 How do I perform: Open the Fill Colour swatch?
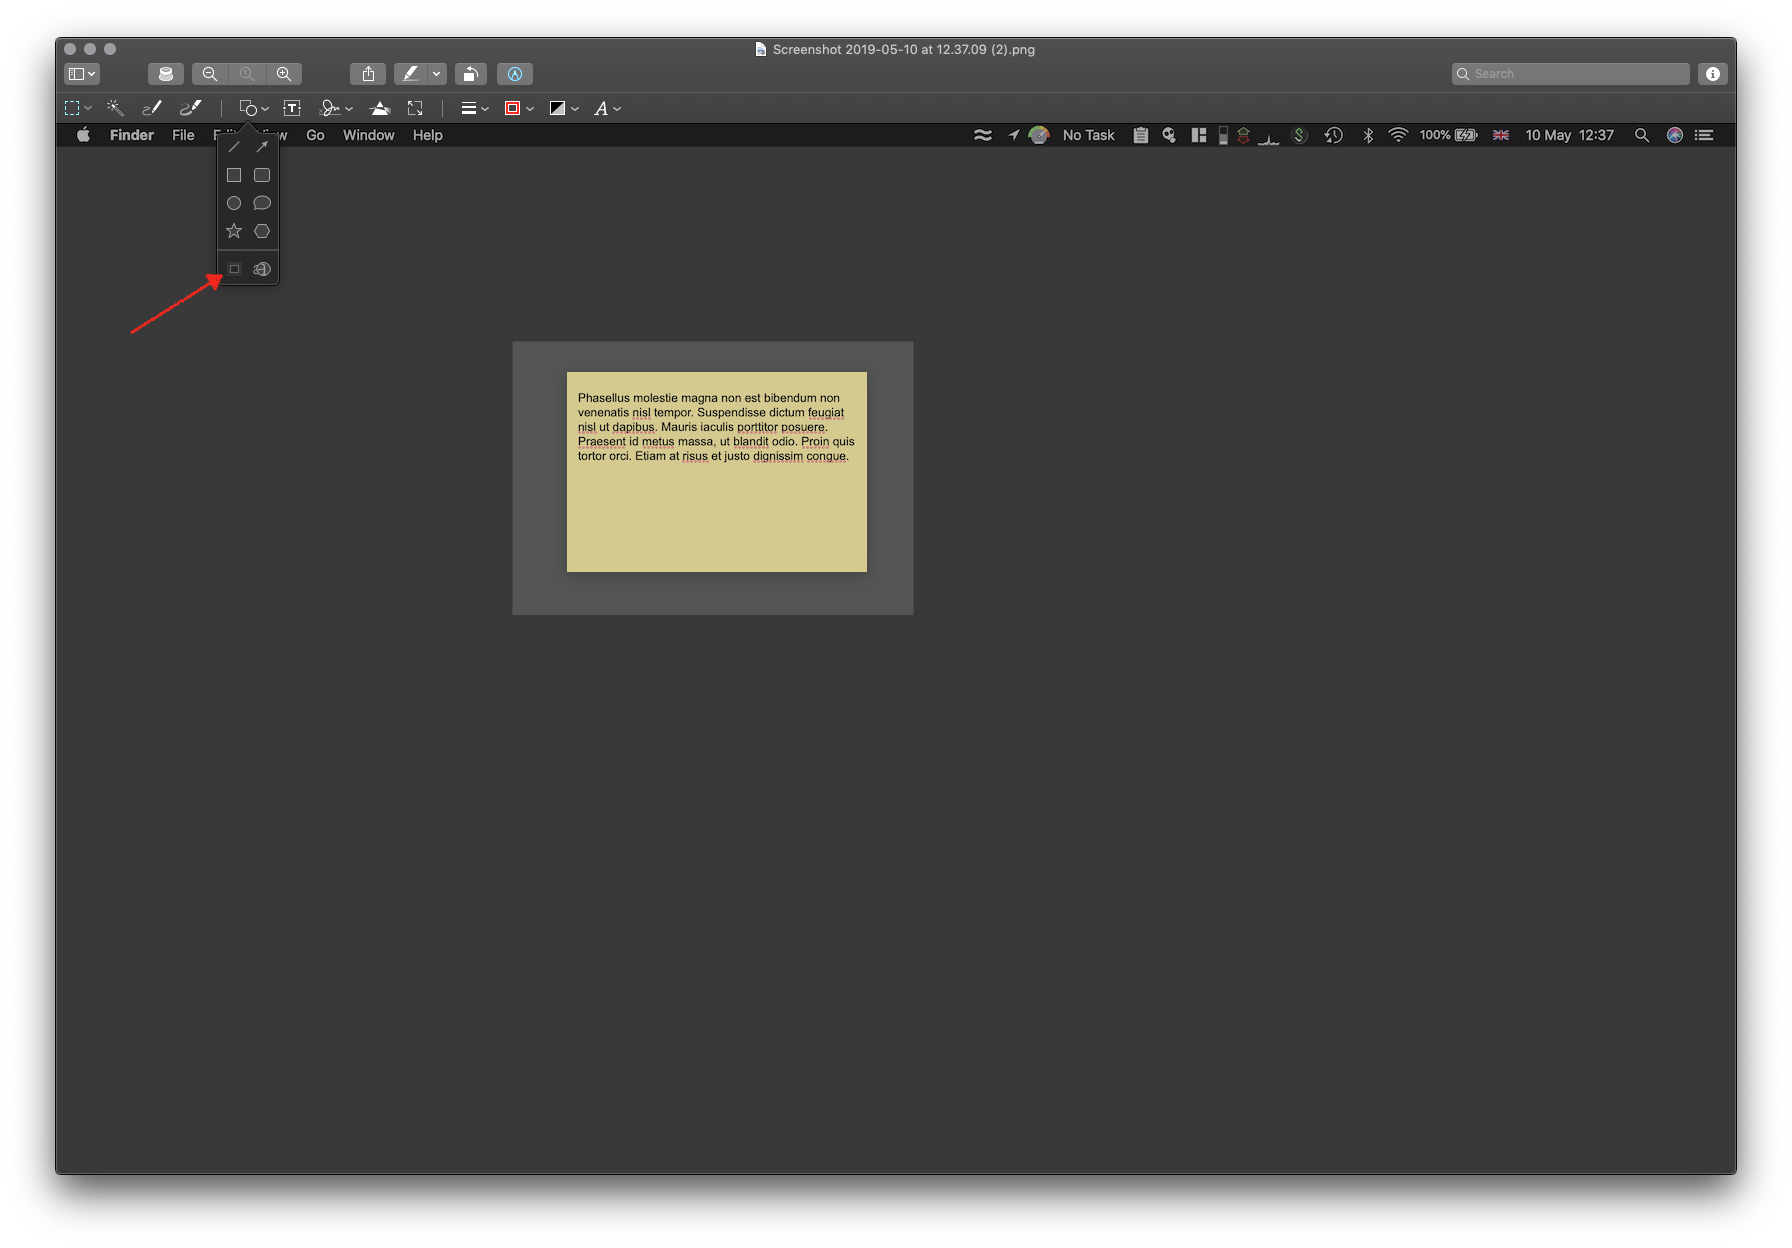click(564, 108)
